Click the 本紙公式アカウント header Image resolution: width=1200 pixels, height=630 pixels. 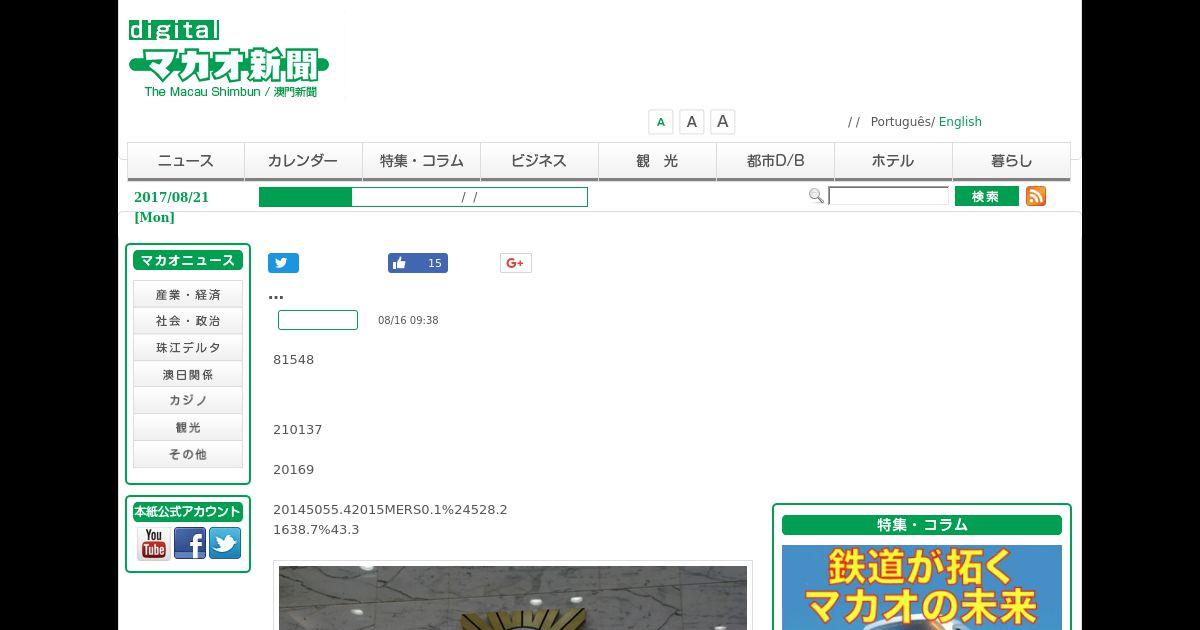click(188, 511)
